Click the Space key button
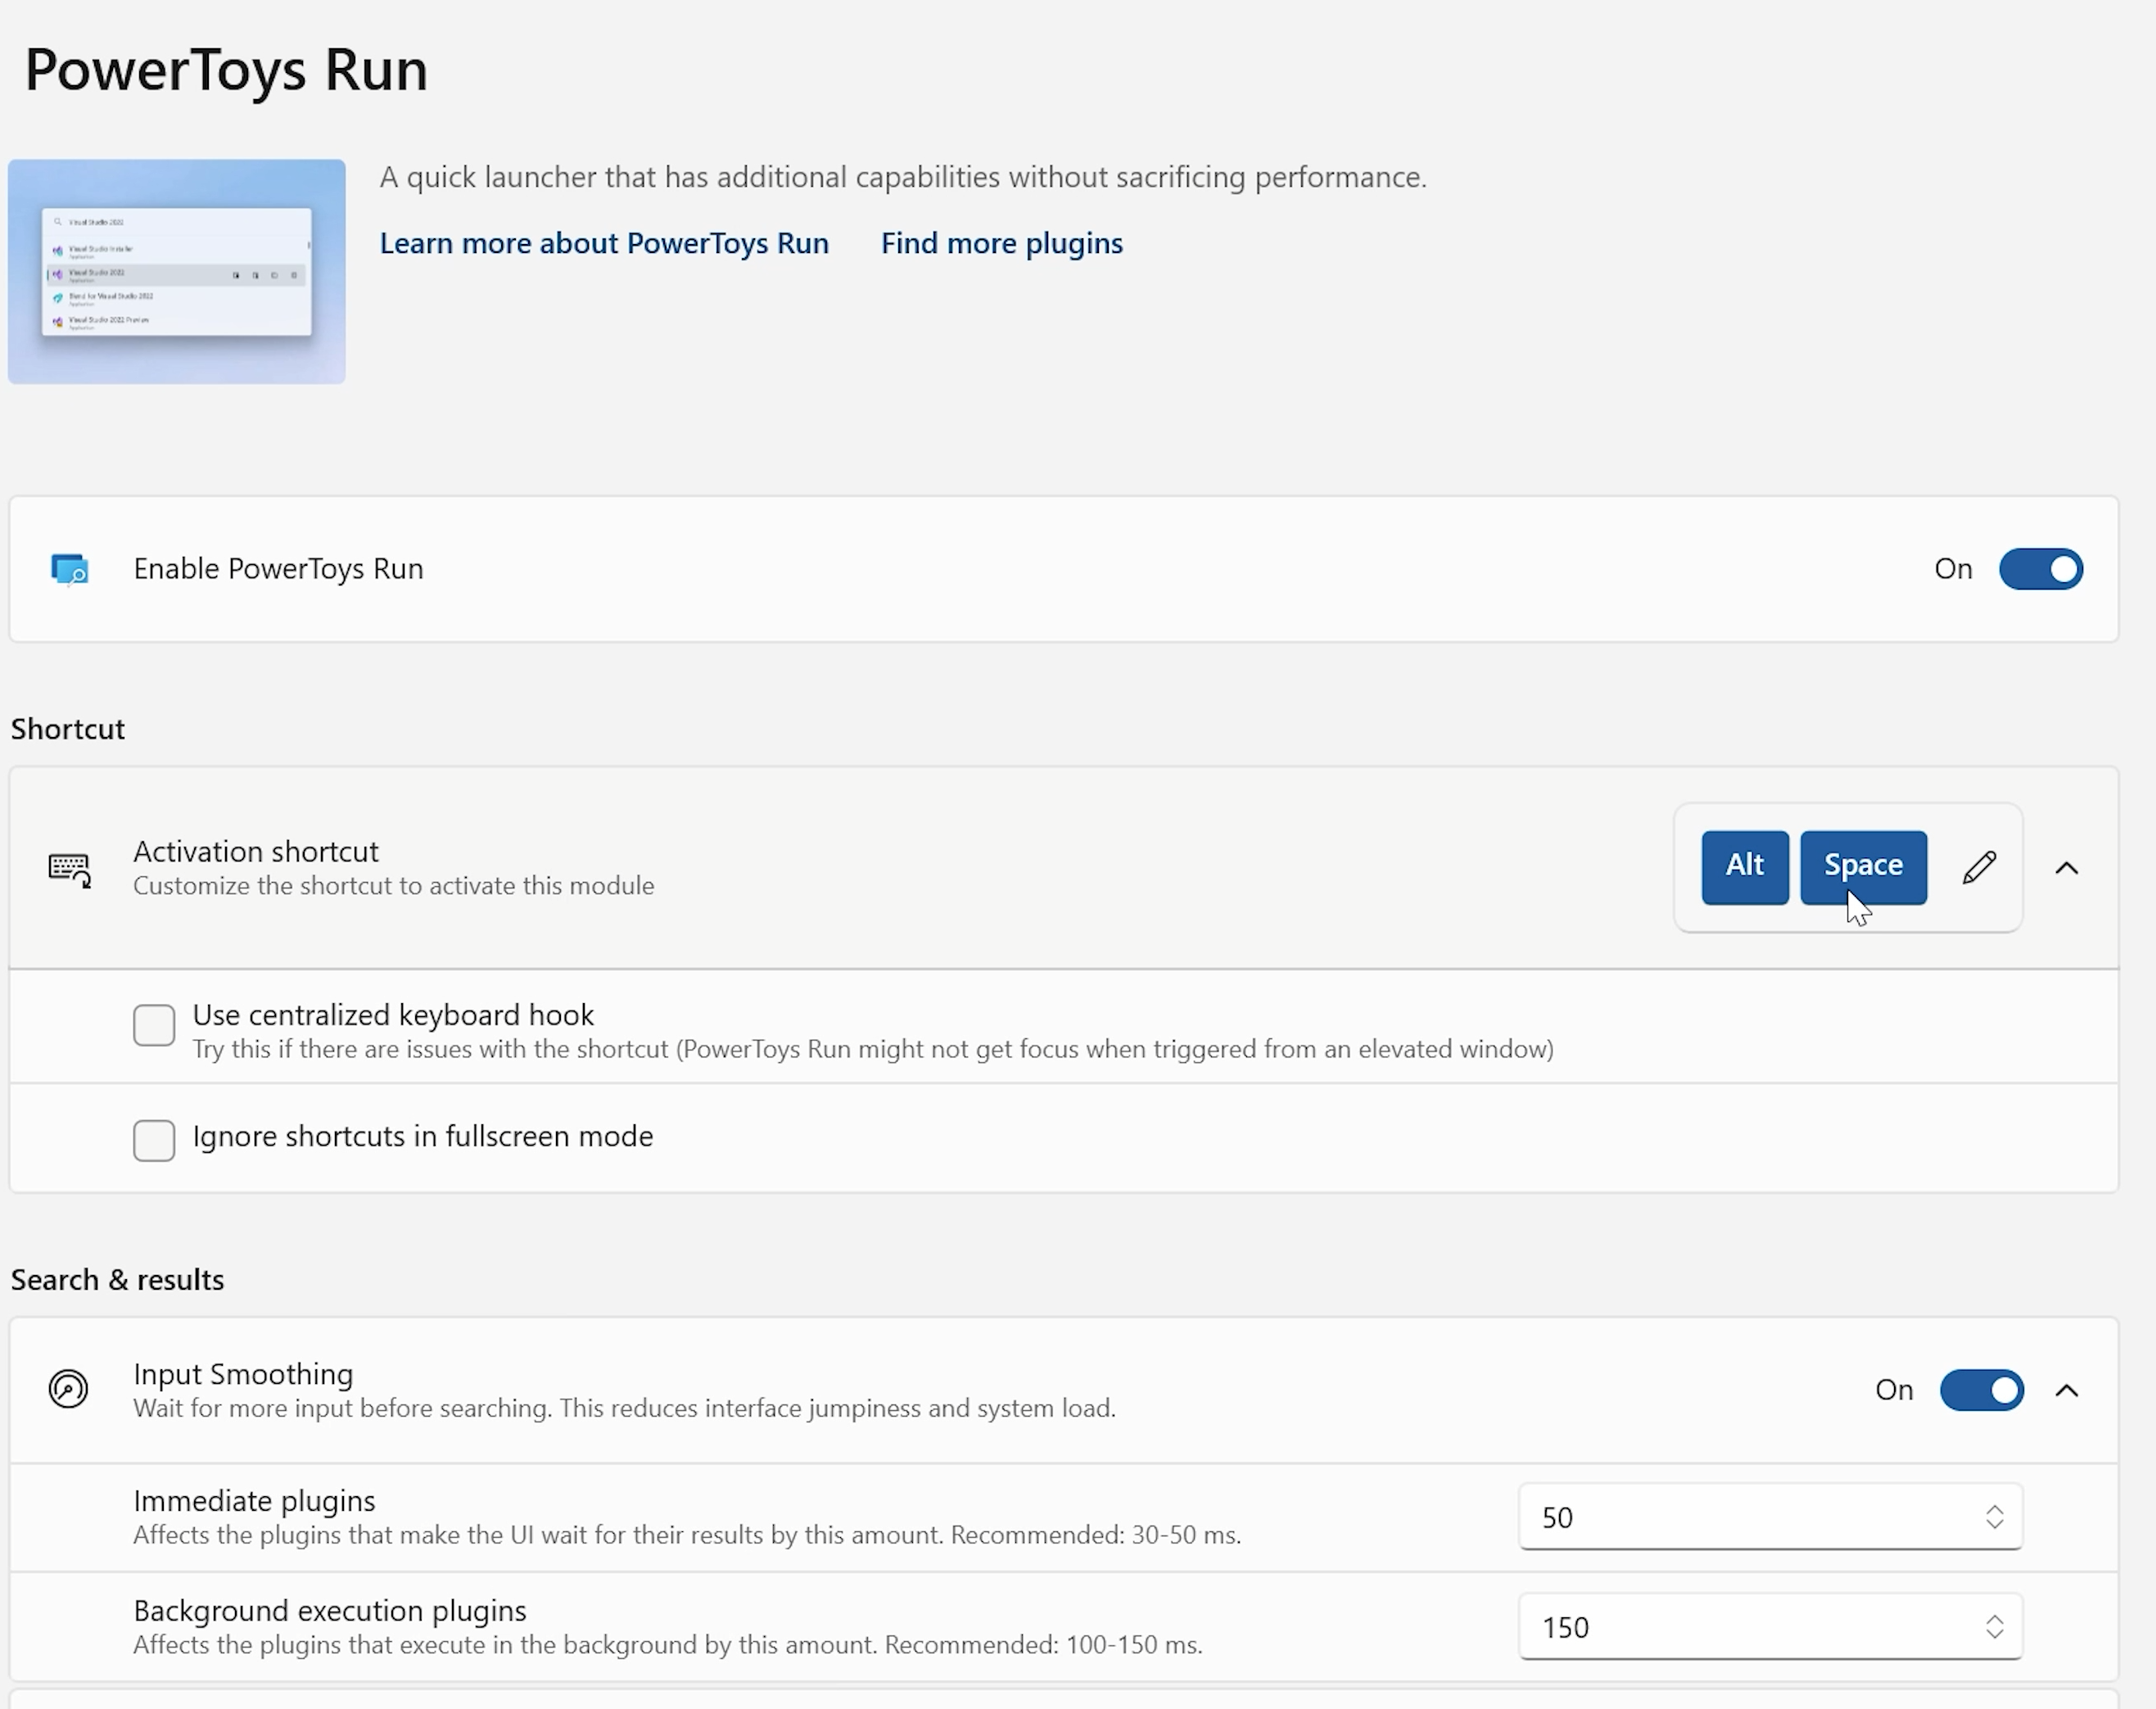 1863,867
